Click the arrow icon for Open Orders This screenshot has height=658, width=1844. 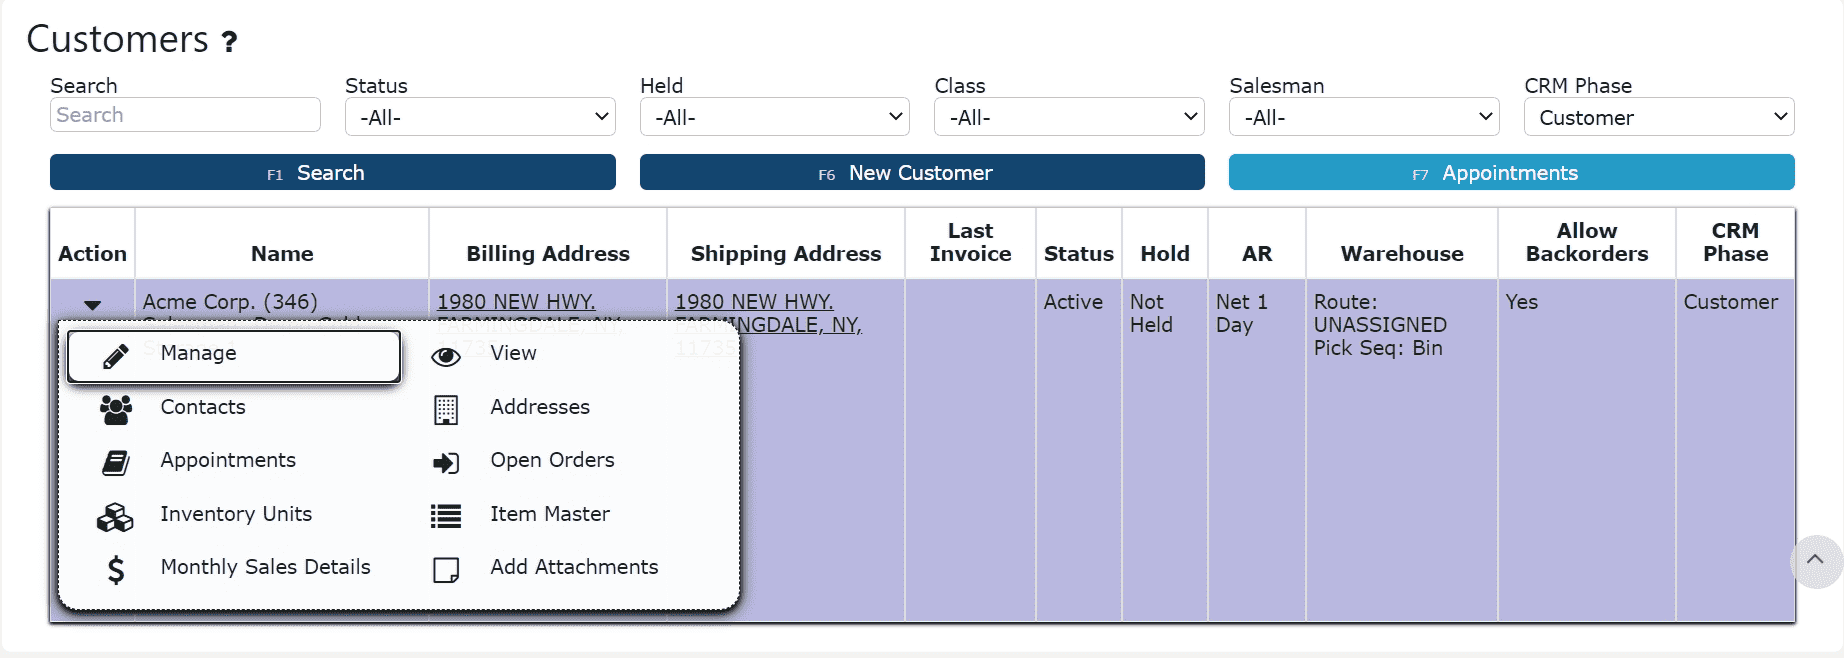click(x=446, y=462)
